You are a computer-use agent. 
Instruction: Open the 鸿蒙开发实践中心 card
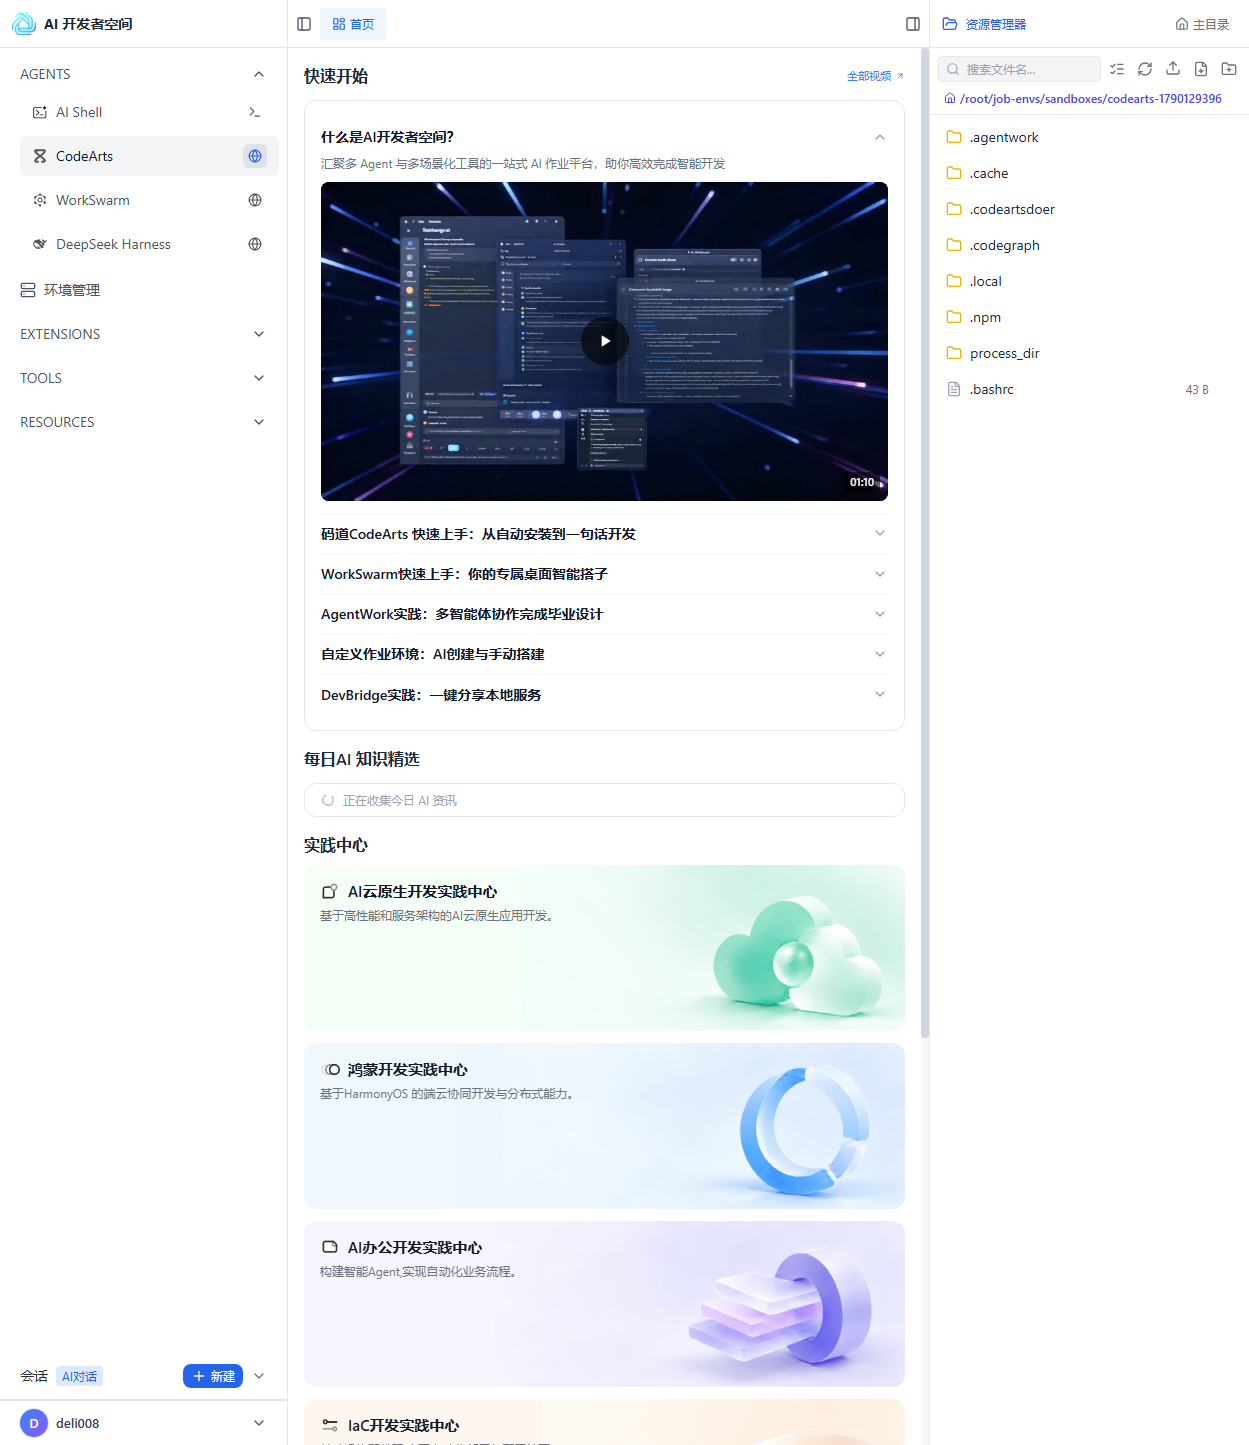pos(604,1126)
